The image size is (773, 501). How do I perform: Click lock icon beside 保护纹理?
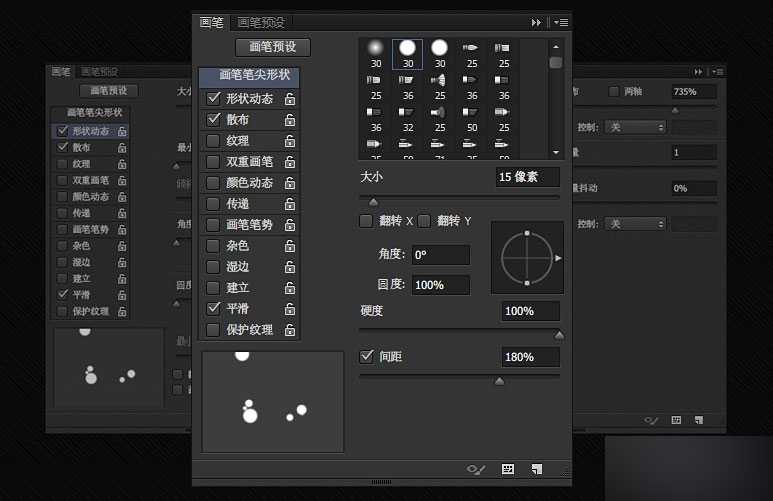[290, 330]
